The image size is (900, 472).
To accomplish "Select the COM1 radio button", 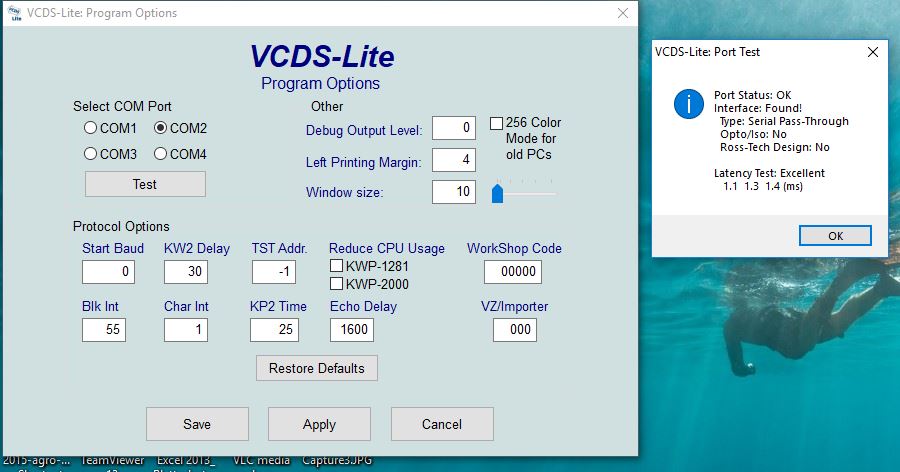I will 91,128.
